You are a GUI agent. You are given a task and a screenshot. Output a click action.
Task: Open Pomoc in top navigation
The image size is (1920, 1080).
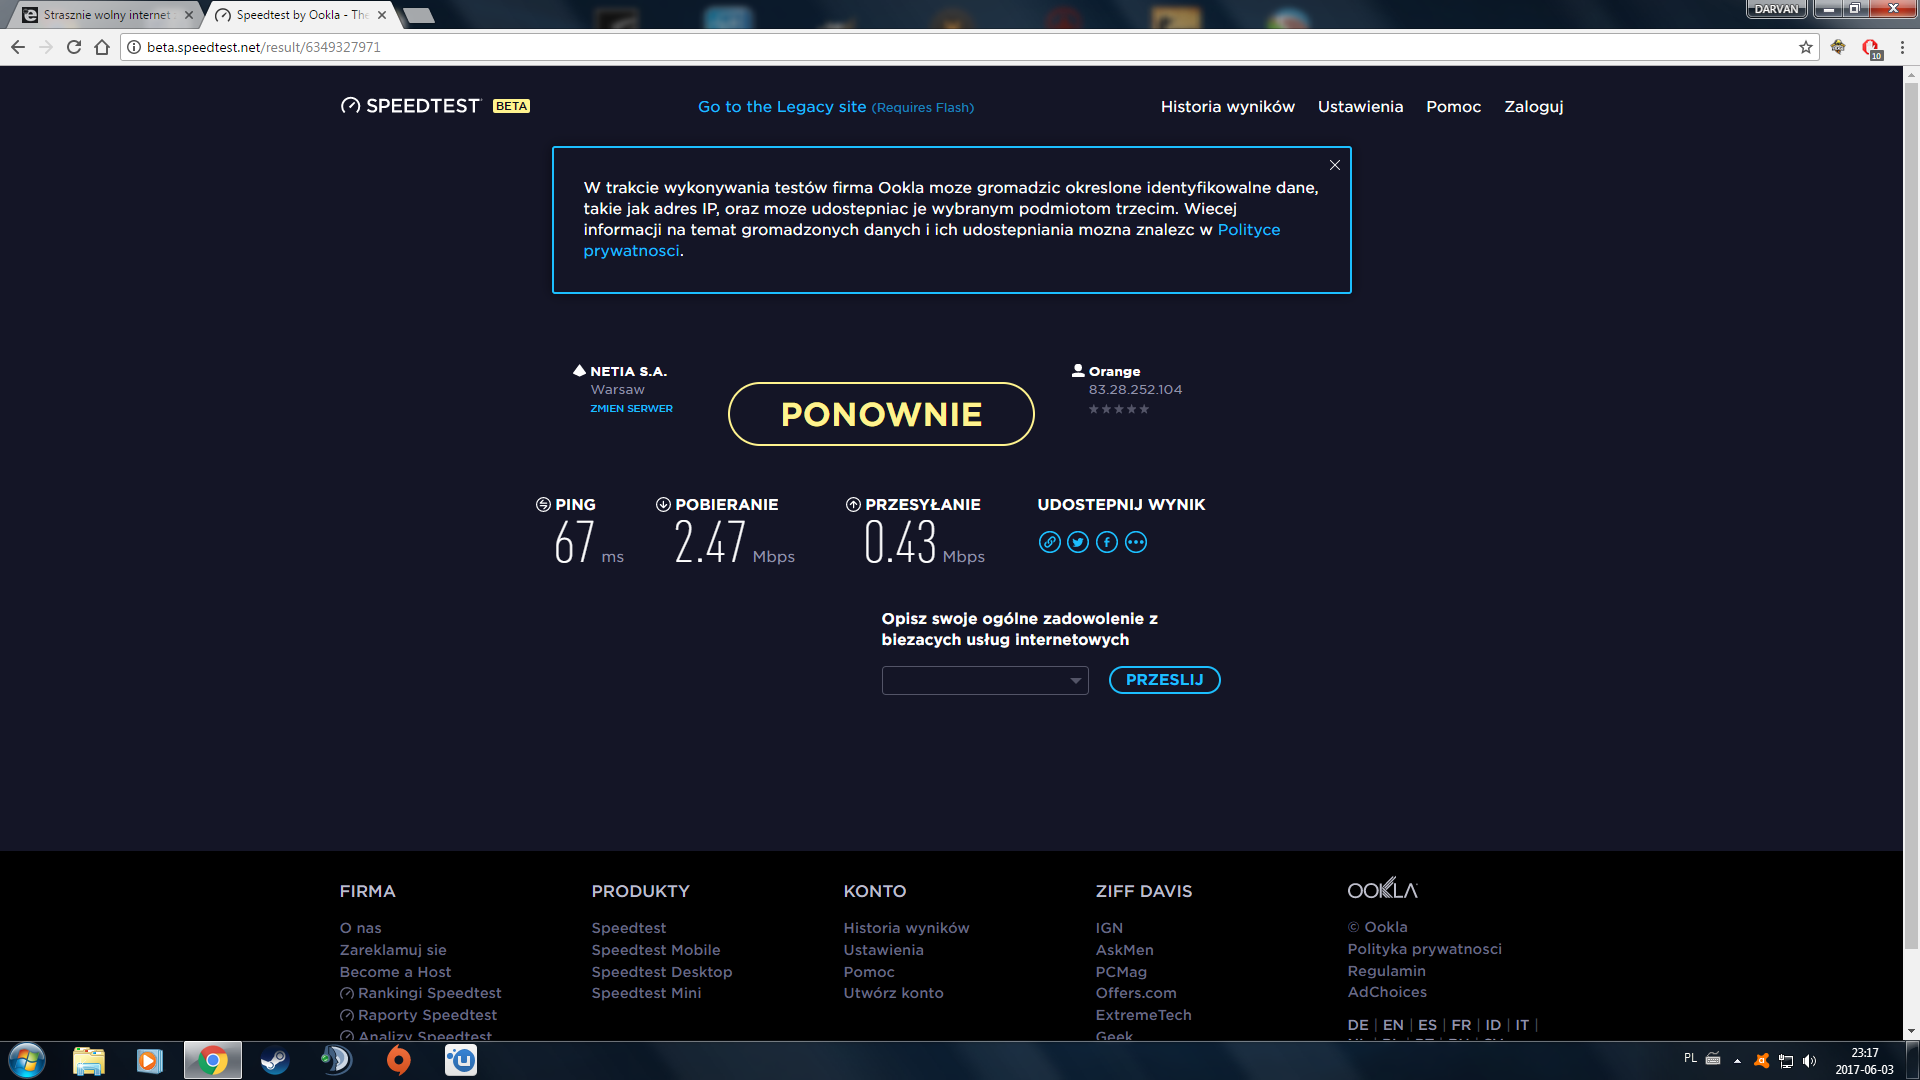1453,106
